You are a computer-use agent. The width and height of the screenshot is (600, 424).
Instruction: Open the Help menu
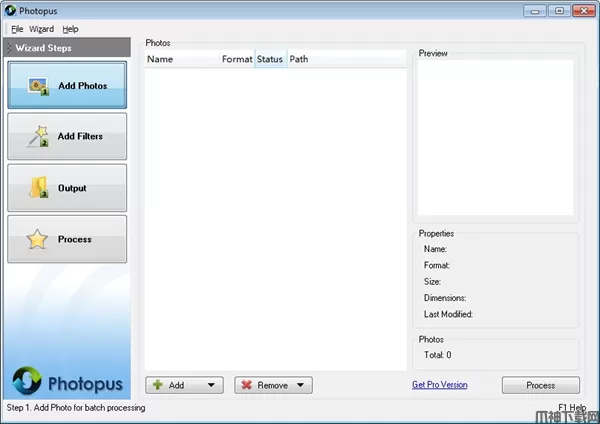tap(70, 29)
